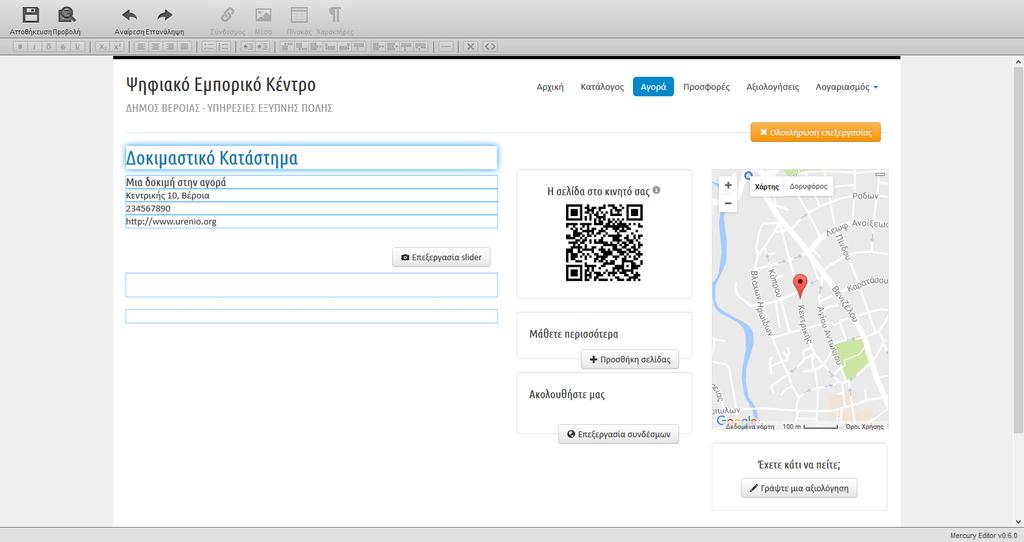Click the Ακολουθήστε μας heading
The height and width of the screenshot is (542, 1024).
(x=567, y=394)
